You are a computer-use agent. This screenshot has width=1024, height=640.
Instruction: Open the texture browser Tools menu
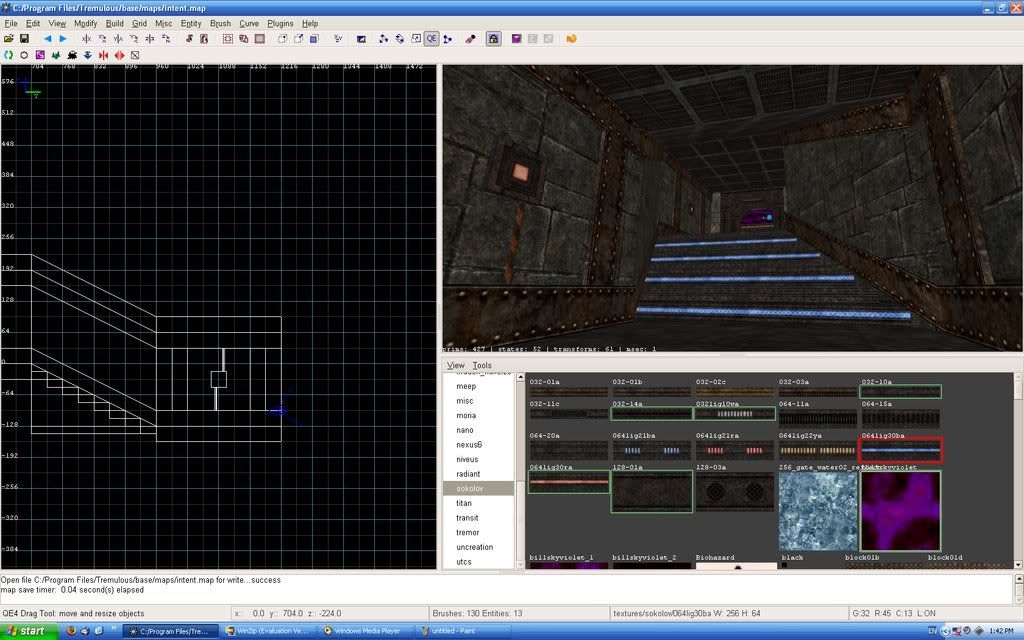482,365
